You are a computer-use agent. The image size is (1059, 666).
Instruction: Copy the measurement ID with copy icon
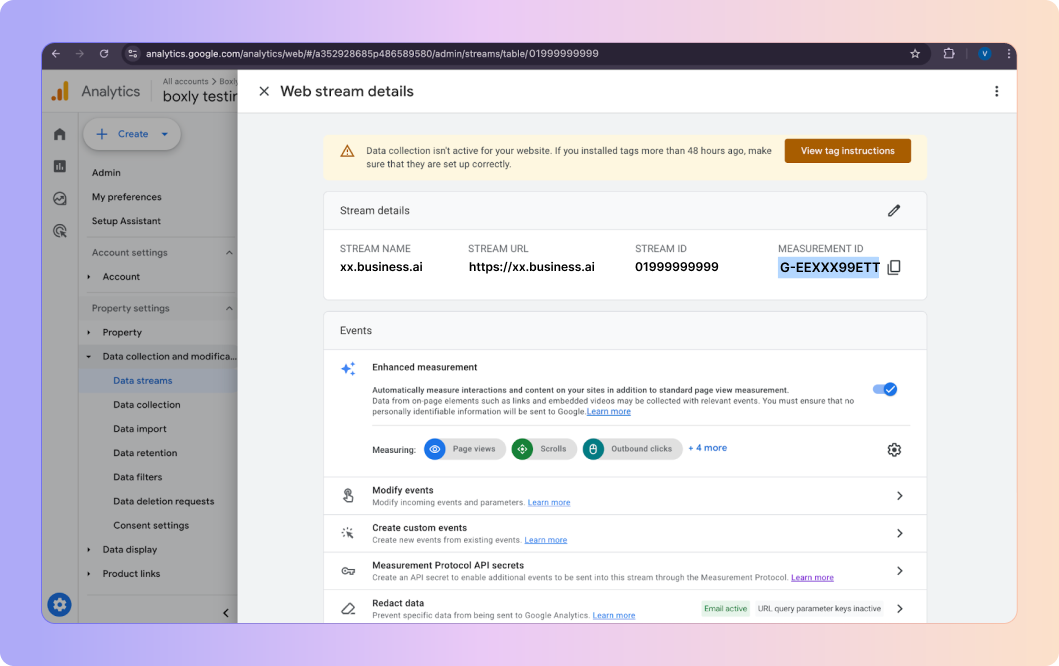tap(894, 267)
